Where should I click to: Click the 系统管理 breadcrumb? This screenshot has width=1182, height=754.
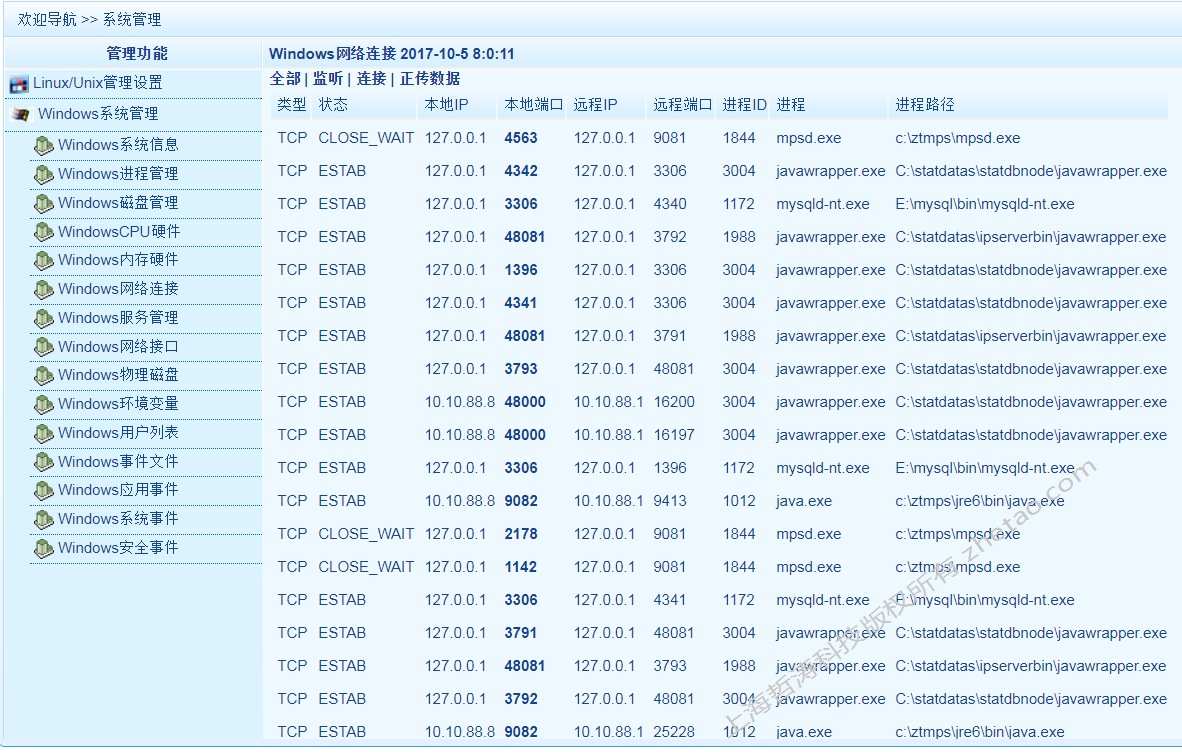132,20
